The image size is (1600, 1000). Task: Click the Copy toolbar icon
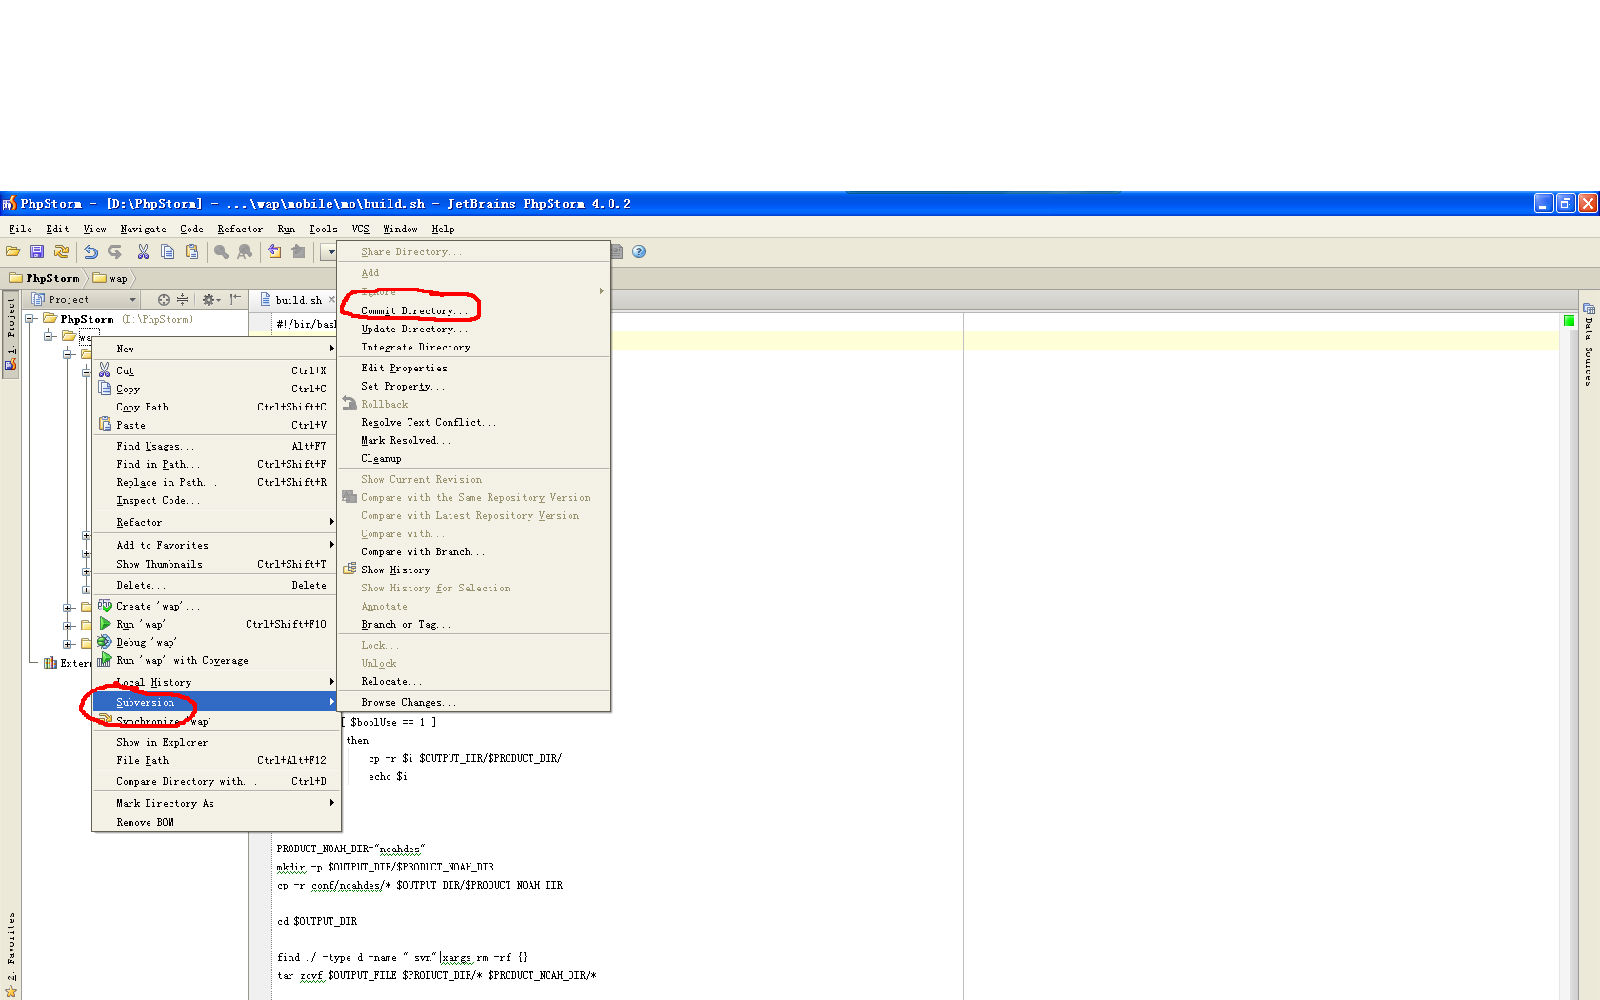(x=167, y=252)
